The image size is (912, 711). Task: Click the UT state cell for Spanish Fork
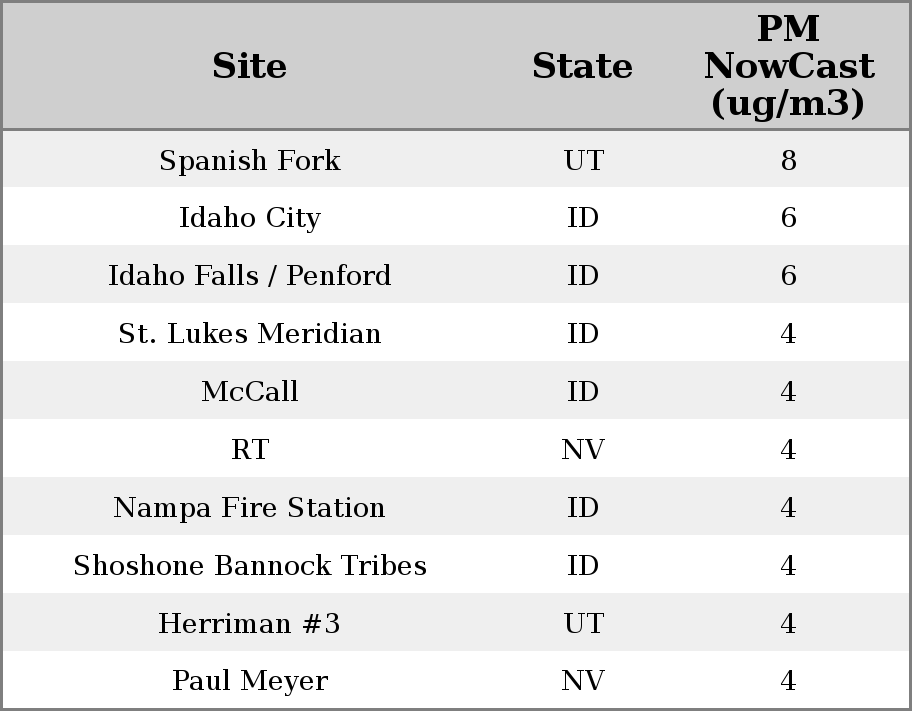pos(583,161)
